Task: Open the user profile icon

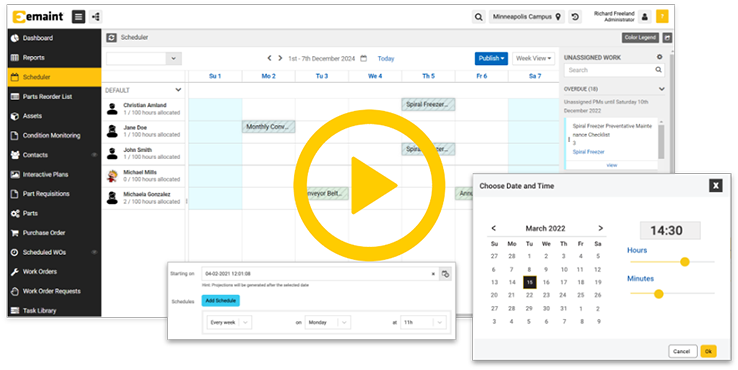Action: pos(645,17)
